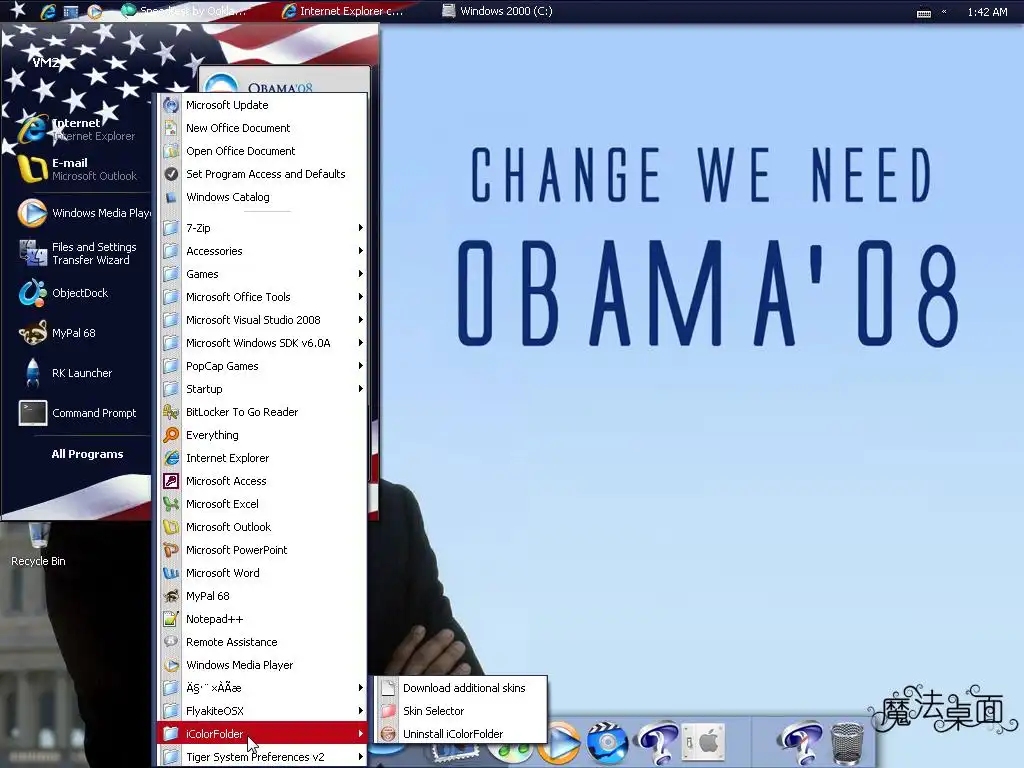
Task: Switch to Internet Explorer taskbar window
Action: click(x=343, y=10)
